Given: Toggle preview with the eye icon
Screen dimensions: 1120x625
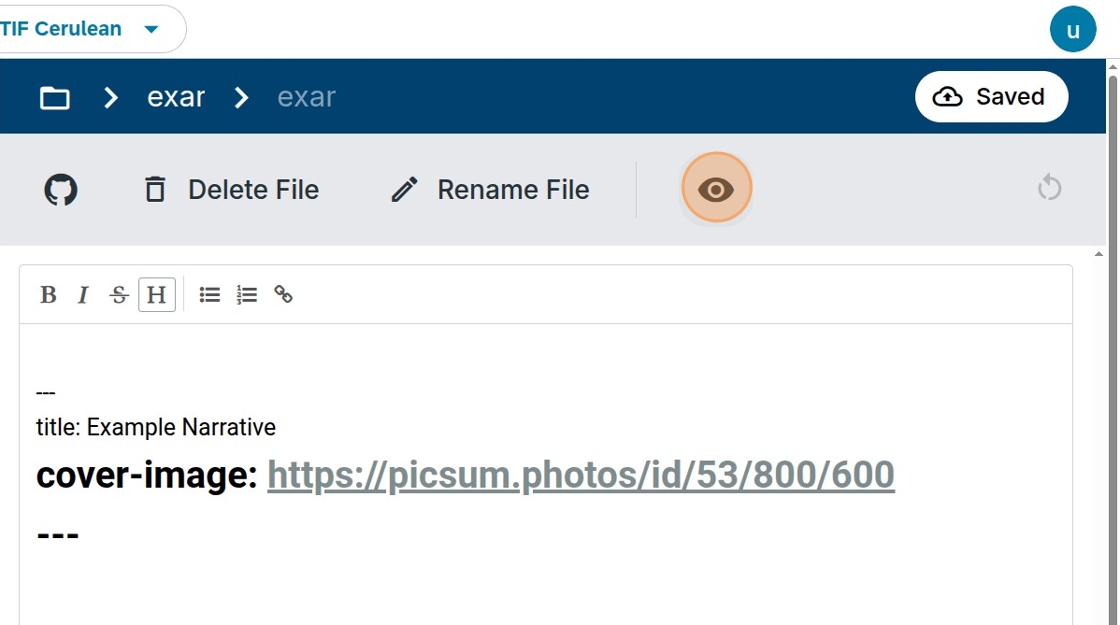Looking at the screenshot, I should coord(716,189).
